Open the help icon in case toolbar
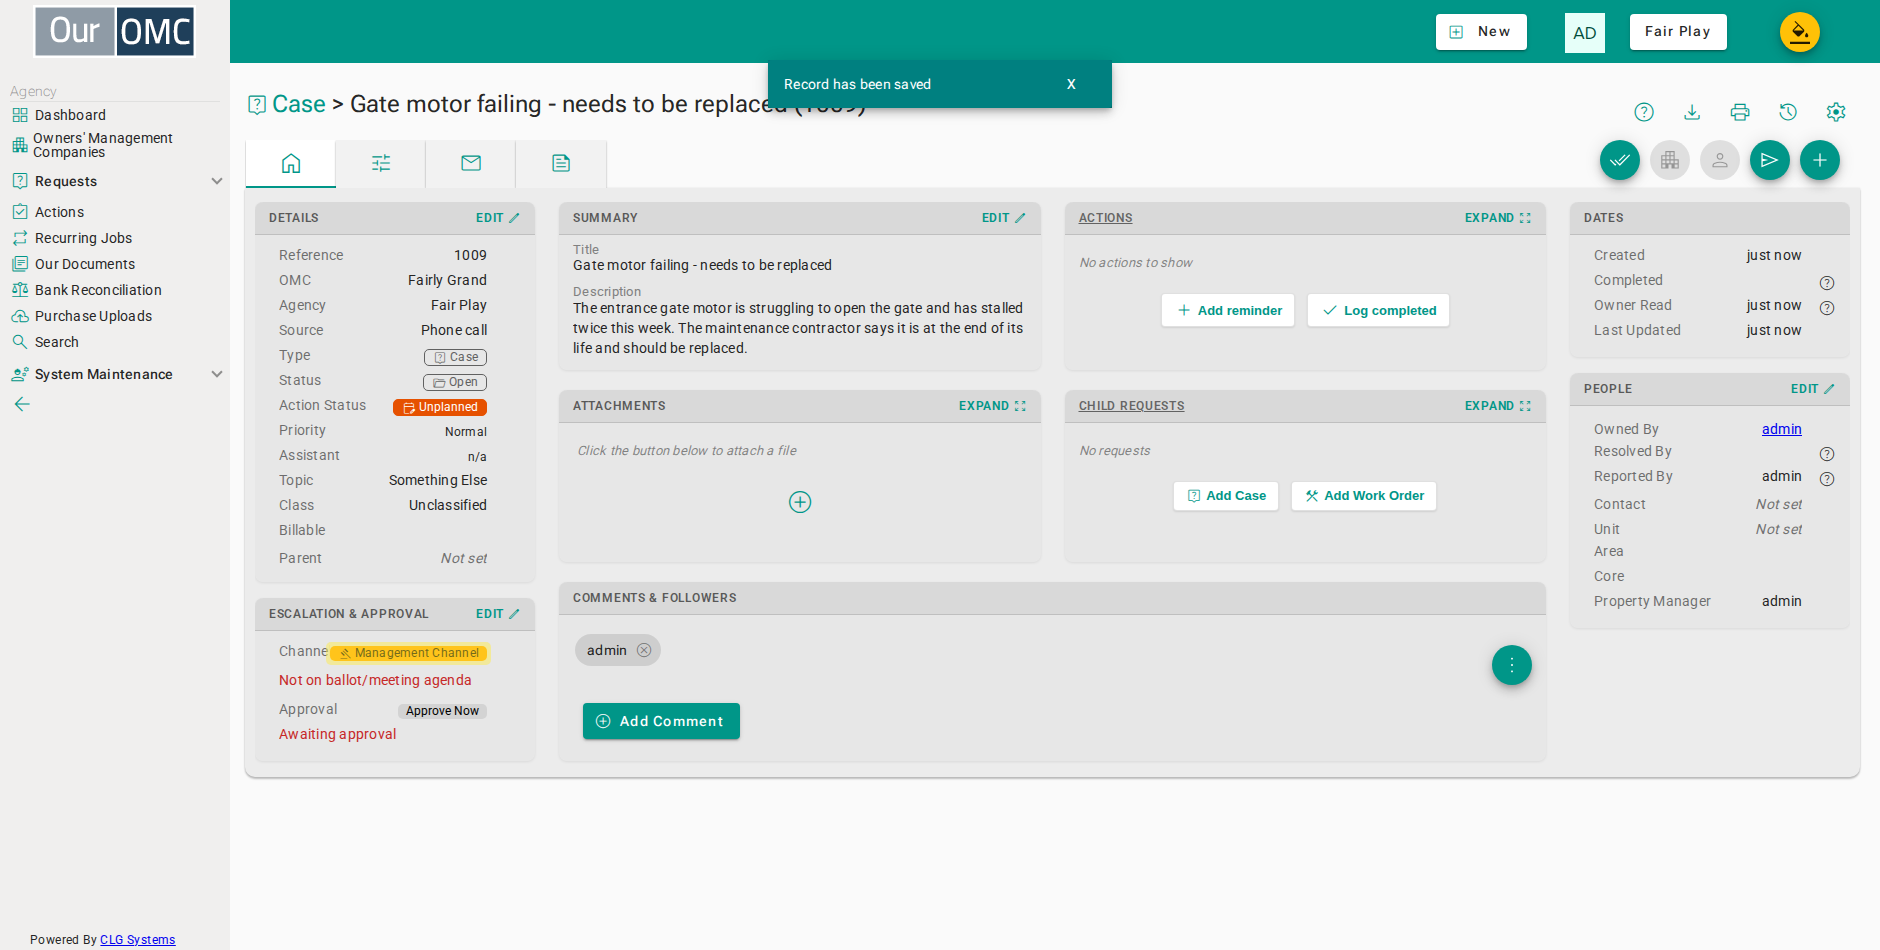 (x=1644, y=112)
